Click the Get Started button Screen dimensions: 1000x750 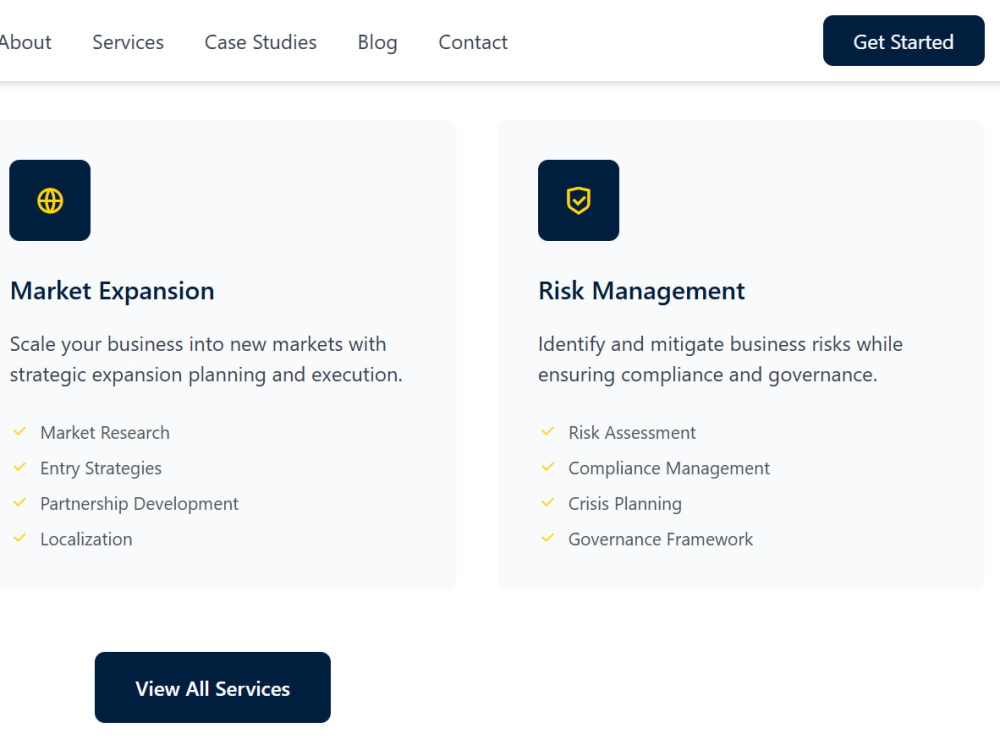coord(903,41)
